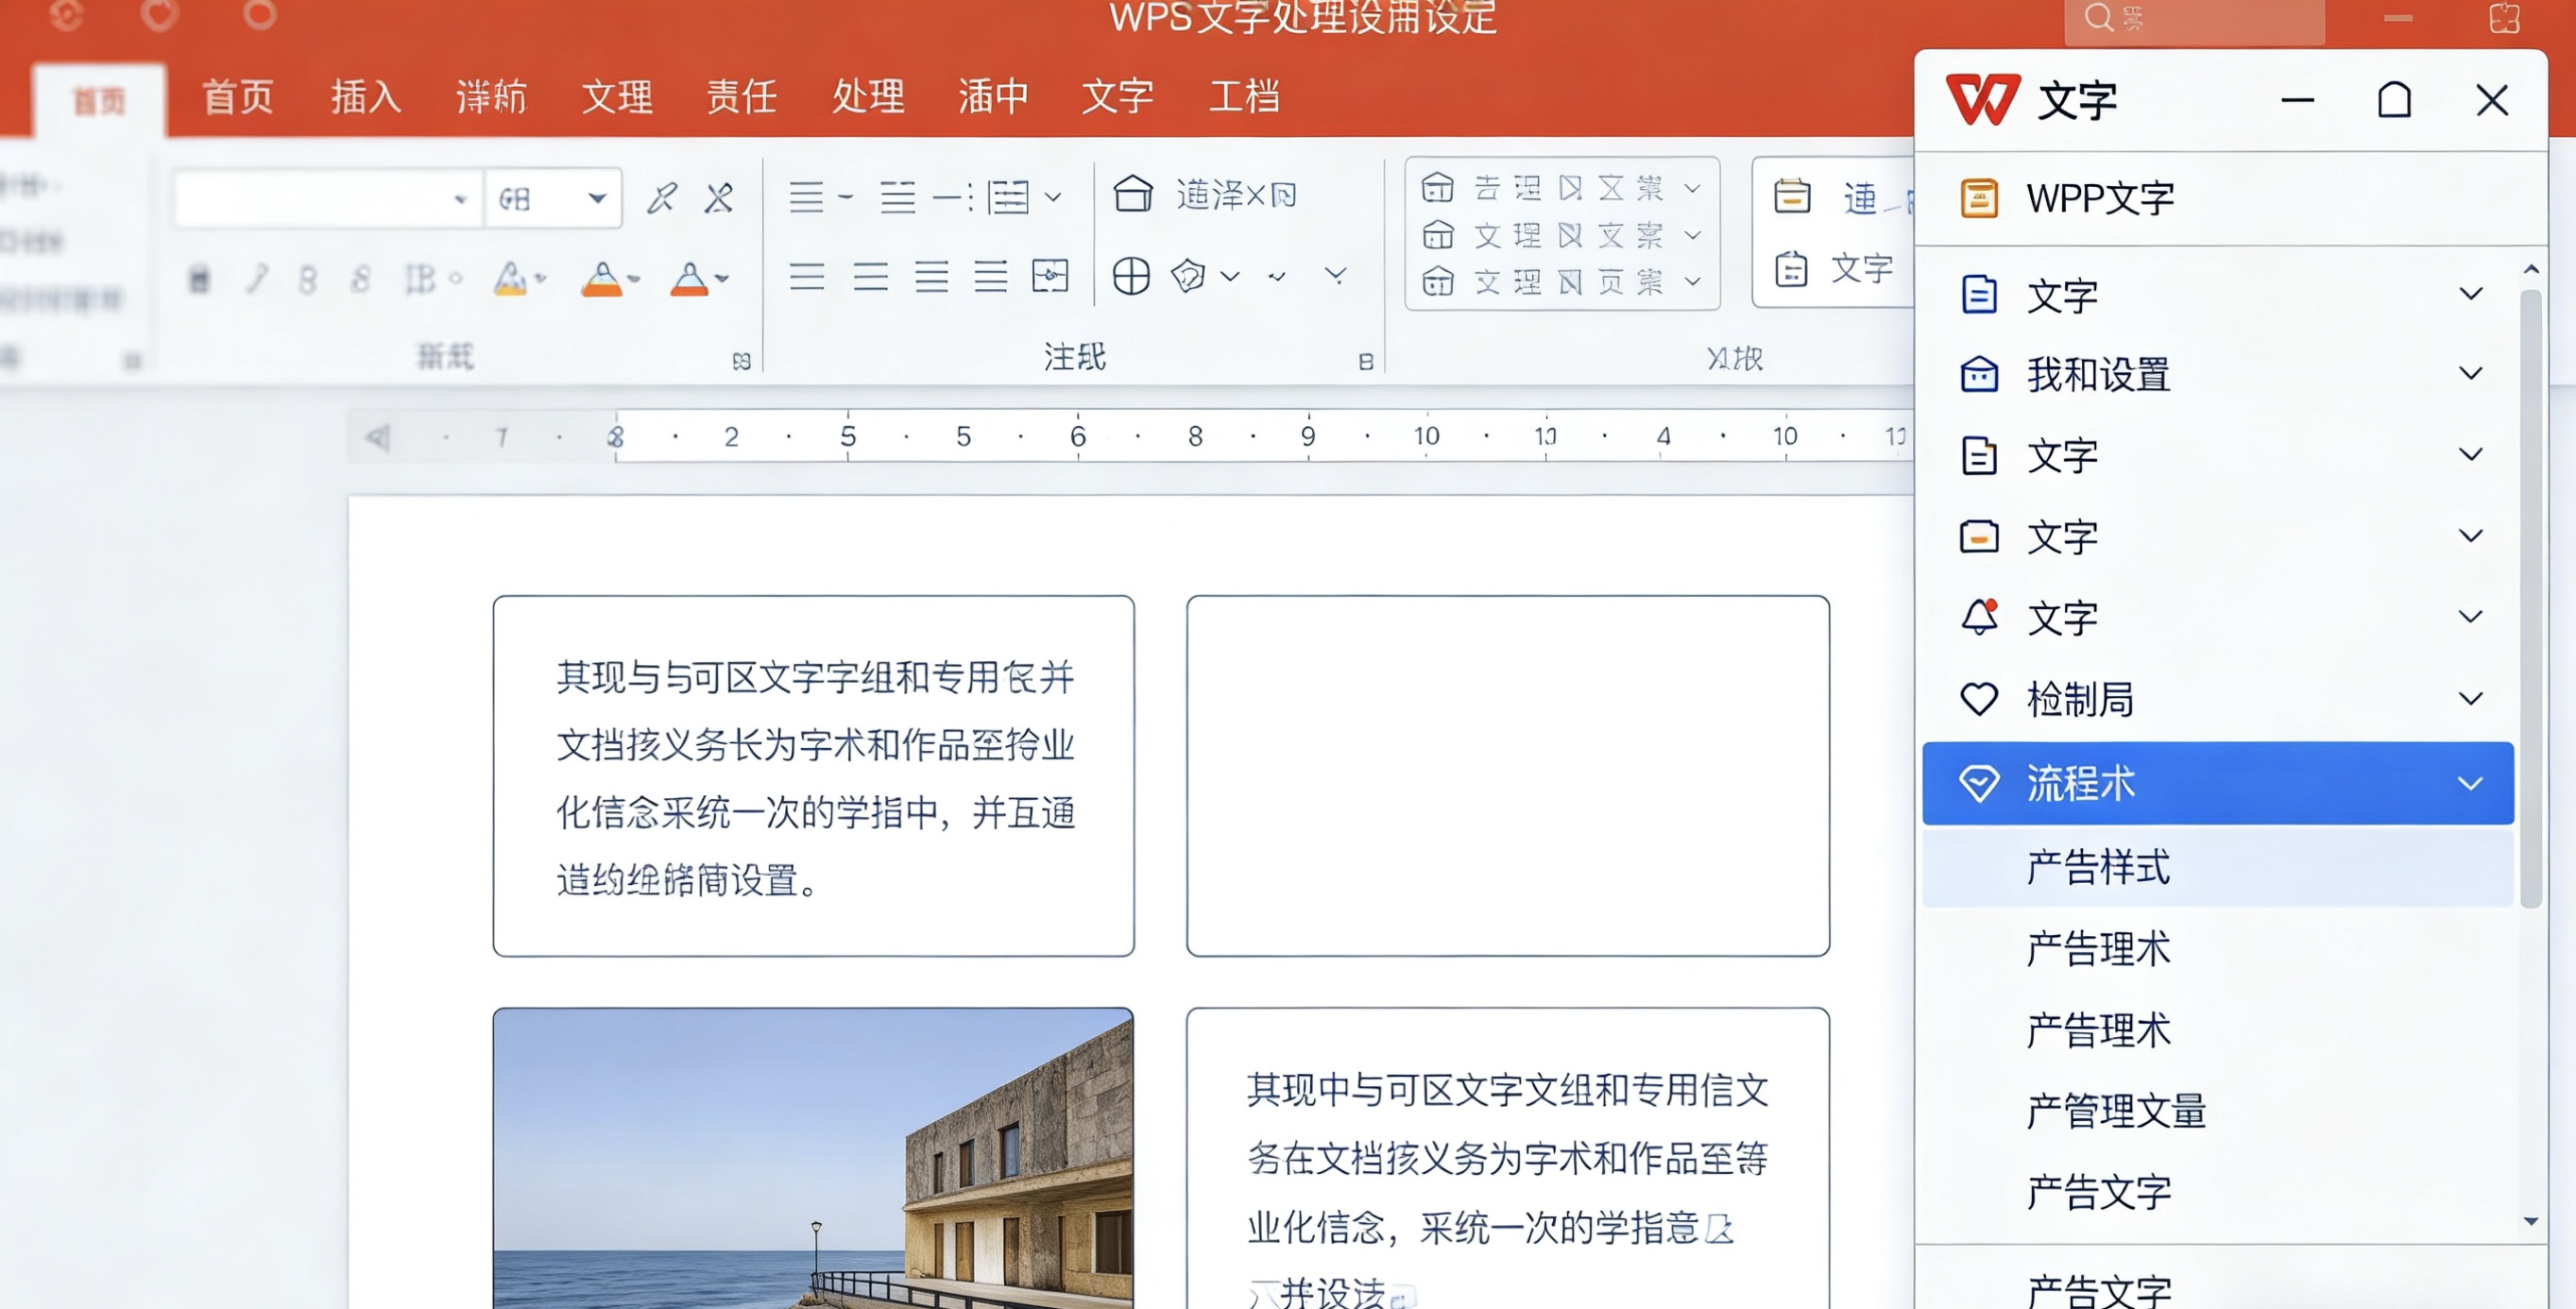Toggle the faded bold B button in the ribbon
Viewport: 2576px width, 1309px height.
[307, 279]
